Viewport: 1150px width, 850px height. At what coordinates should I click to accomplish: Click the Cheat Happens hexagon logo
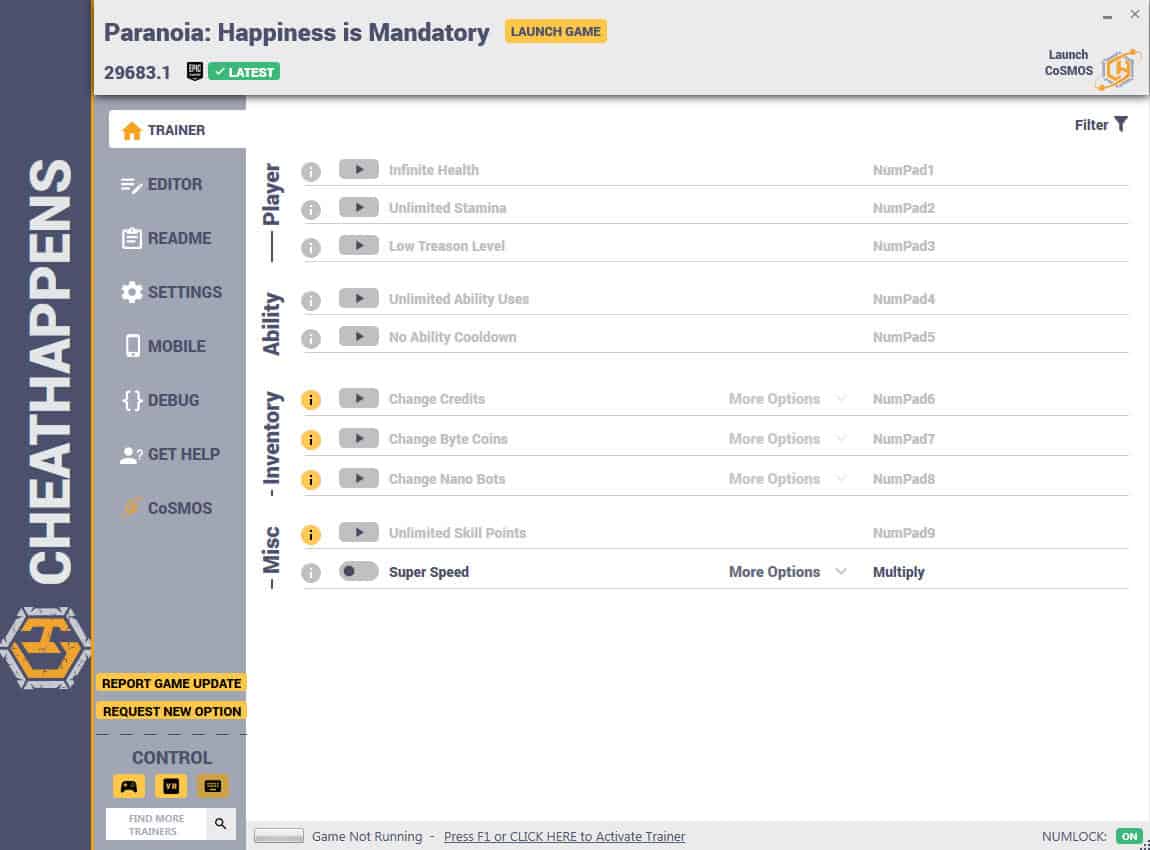45,648
